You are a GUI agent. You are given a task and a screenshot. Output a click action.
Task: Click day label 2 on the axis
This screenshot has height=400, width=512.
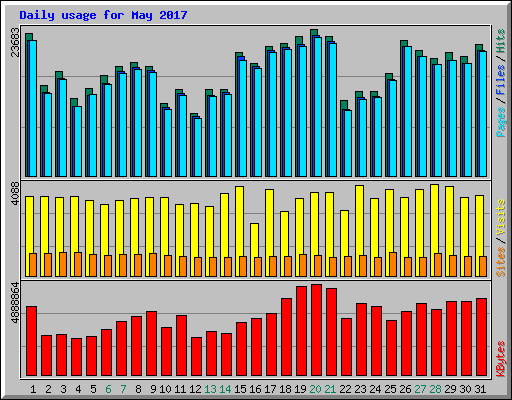48,389
